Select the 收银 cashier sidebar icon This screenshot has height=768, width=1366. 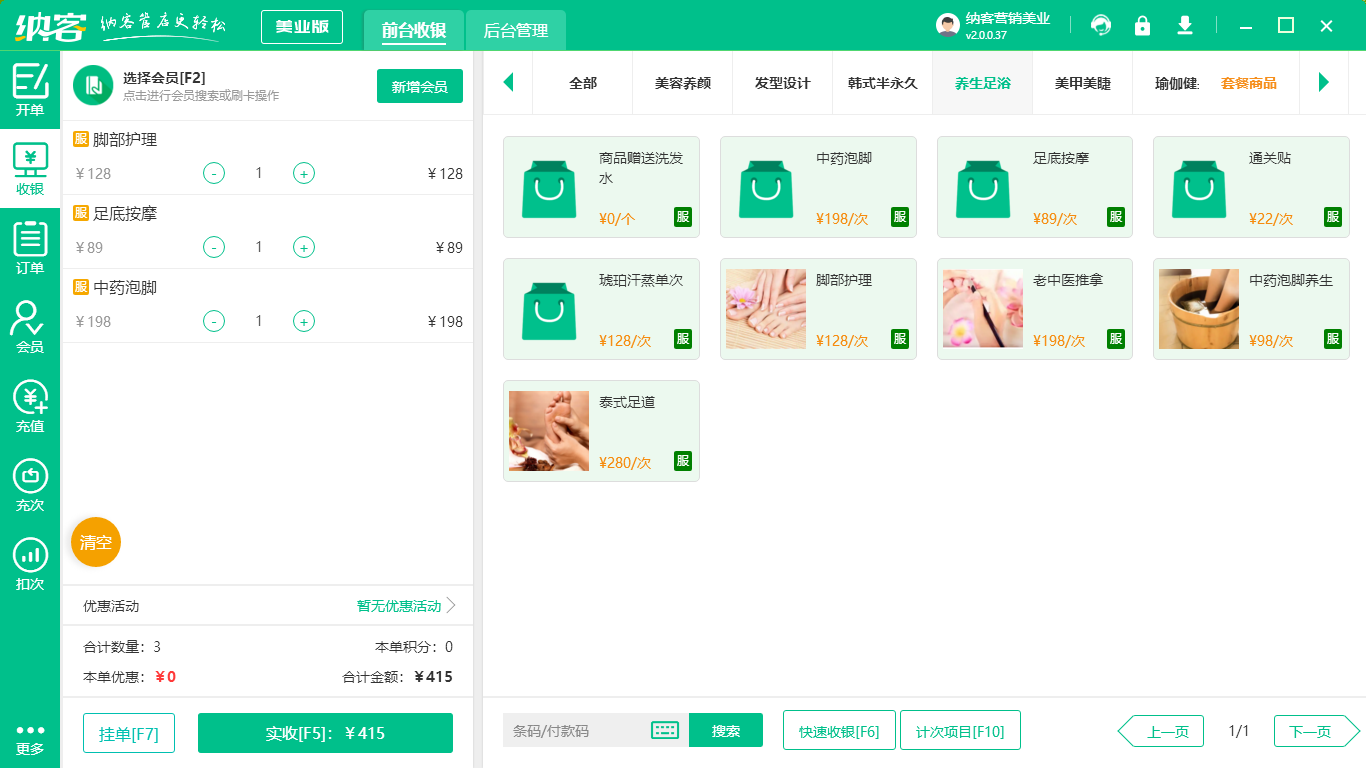click(x=30, y=169)
